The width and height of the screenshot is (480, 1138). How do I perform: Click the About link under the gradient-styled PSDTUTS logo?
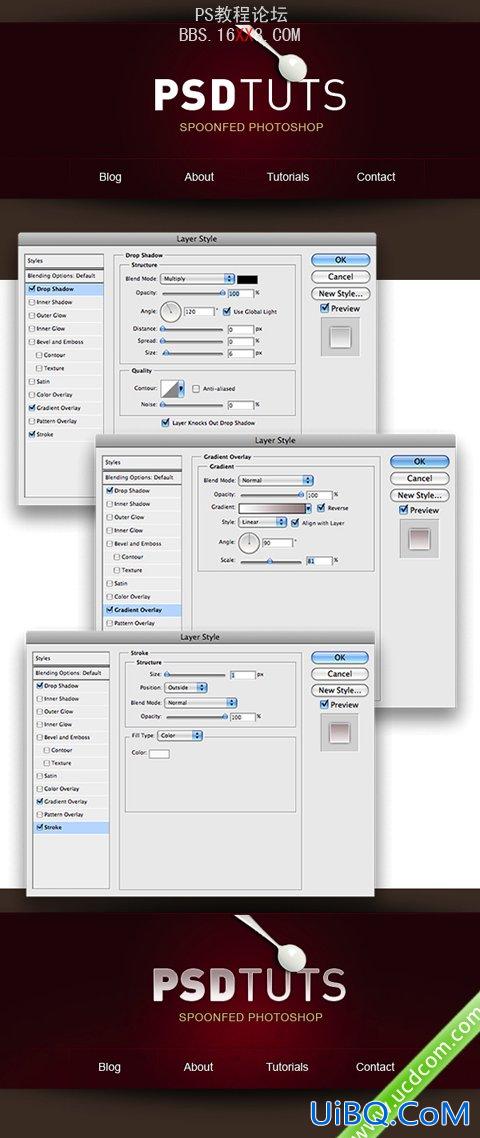(198, 1067)
